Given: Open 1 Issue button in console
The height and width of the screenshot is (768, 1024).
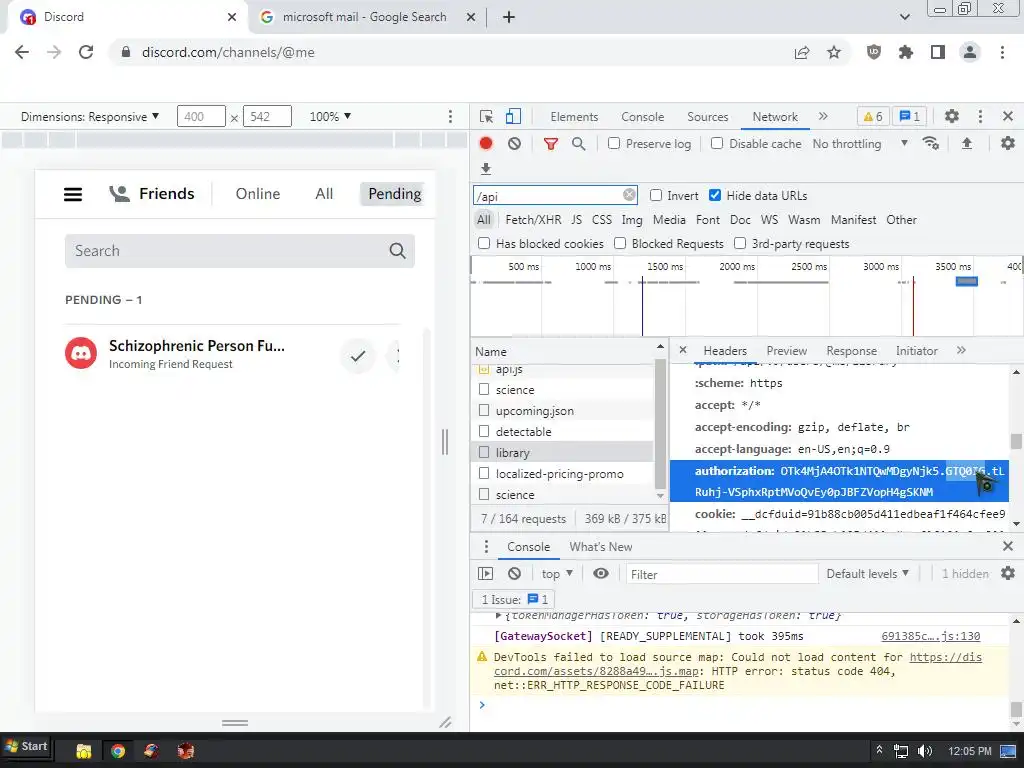Looking at the screenshot, I should (515, 600).
